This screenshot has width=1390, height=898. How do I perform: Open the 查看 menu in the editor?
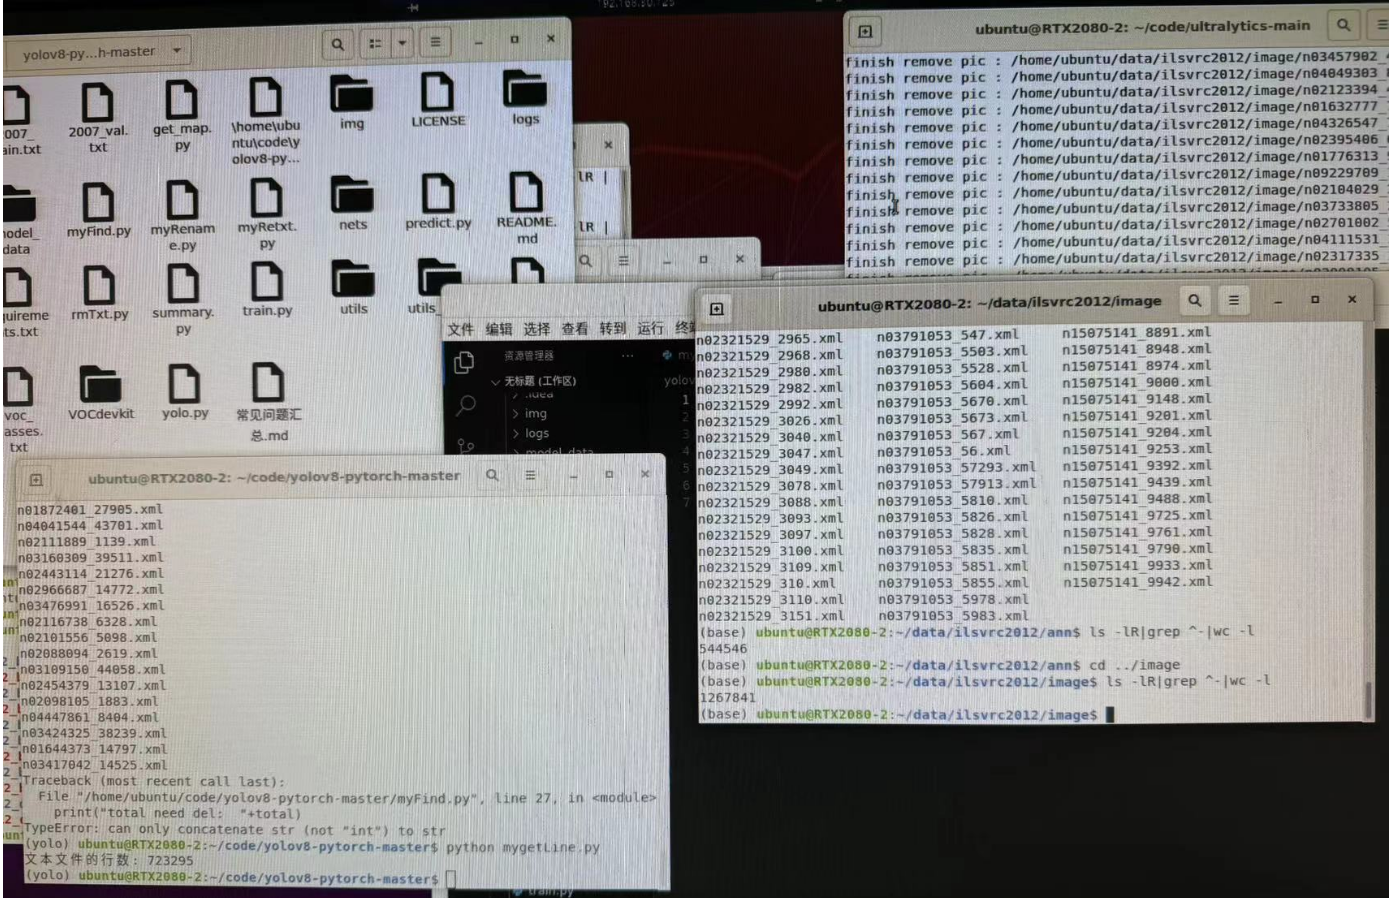(574, 329)
